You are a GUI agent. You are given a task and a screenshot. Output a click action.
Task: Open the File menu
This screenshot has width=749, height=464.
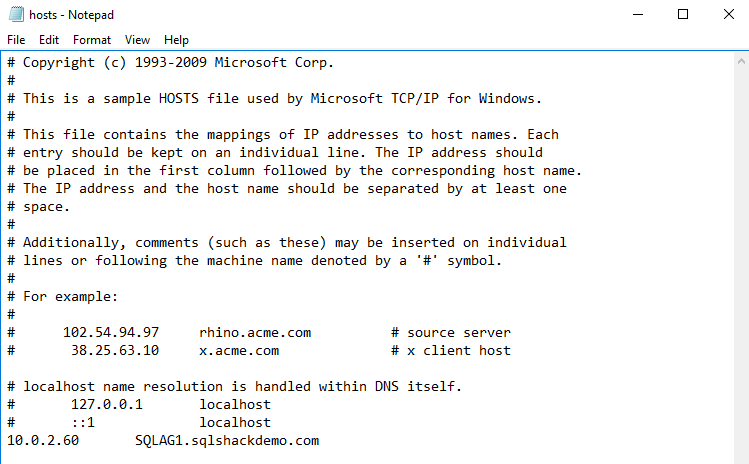coord(16,40)
